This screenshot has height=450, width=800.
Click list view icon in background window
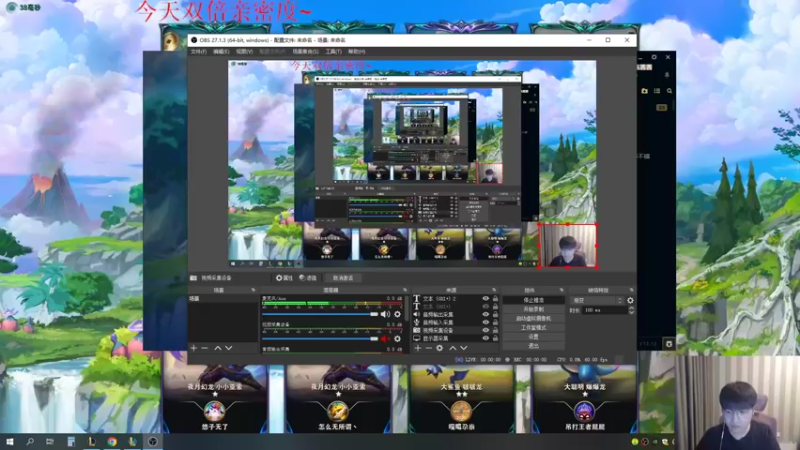point(657,91)
